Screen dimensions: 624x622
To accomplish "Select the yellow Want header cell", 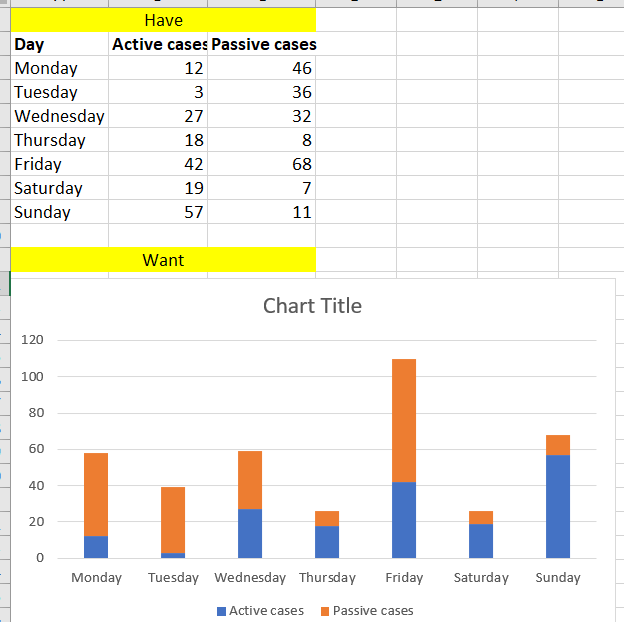I will (x=163, y=260).
